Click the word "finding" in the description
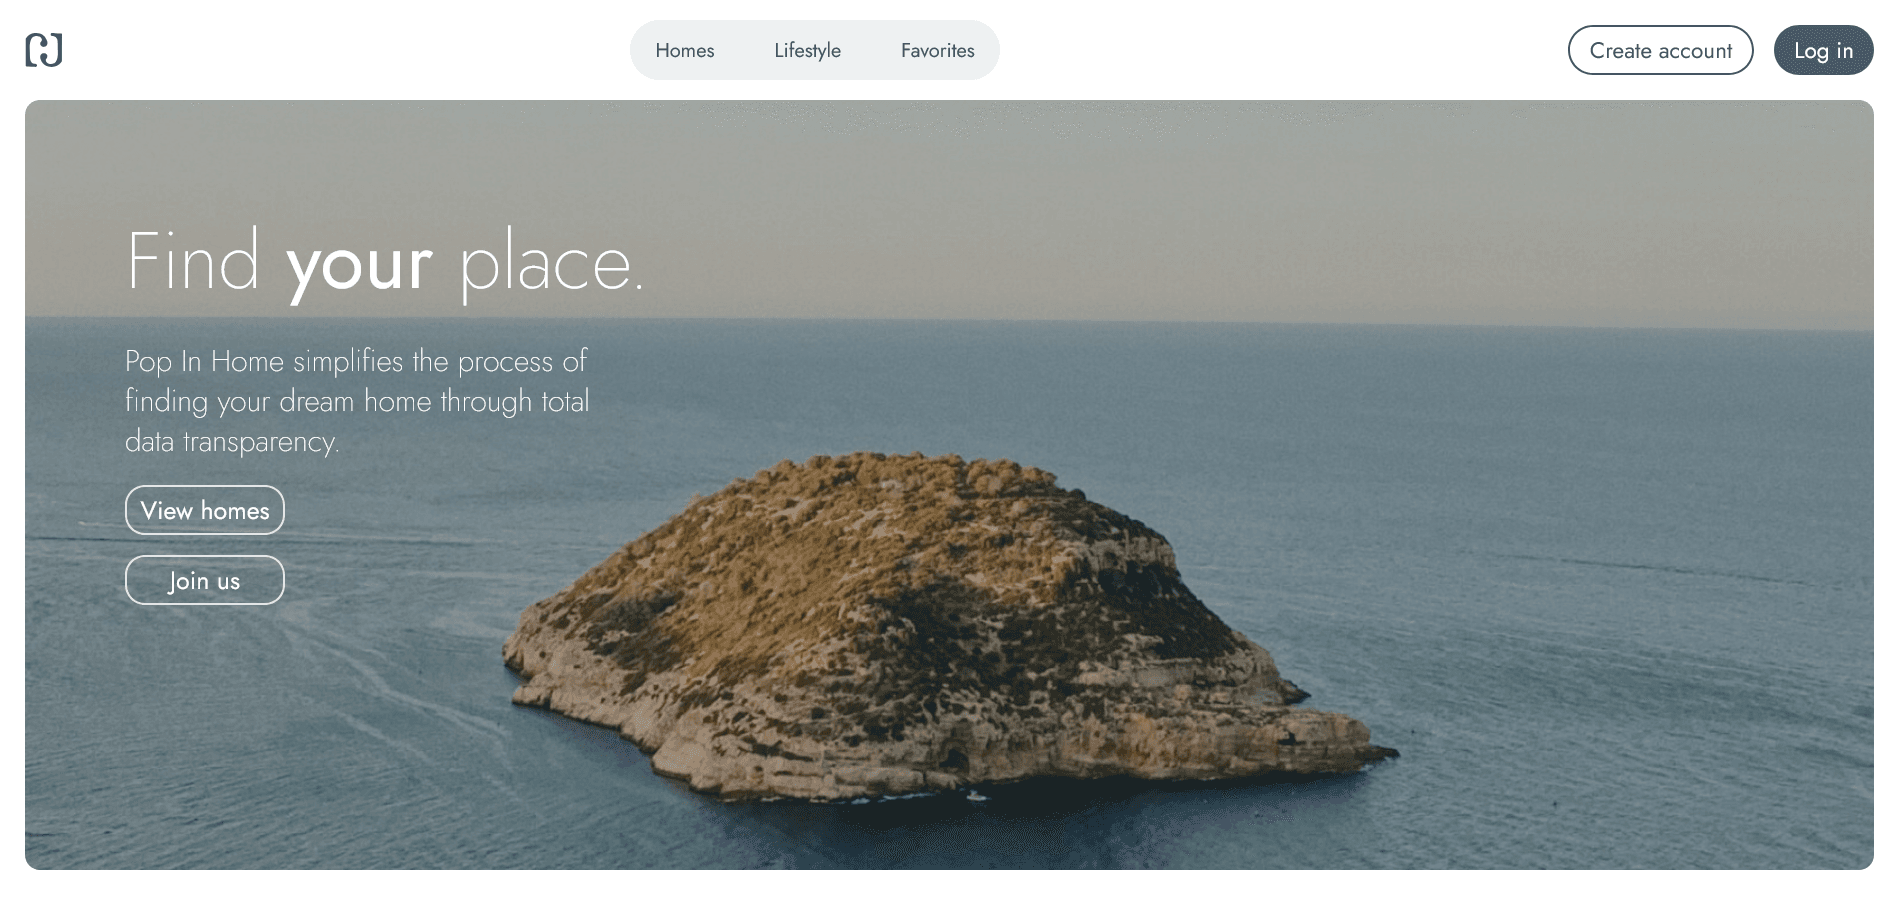Image resolution: width=1898 pixels, height=923 pixels. pyautogui.click(x=166, y=401)
